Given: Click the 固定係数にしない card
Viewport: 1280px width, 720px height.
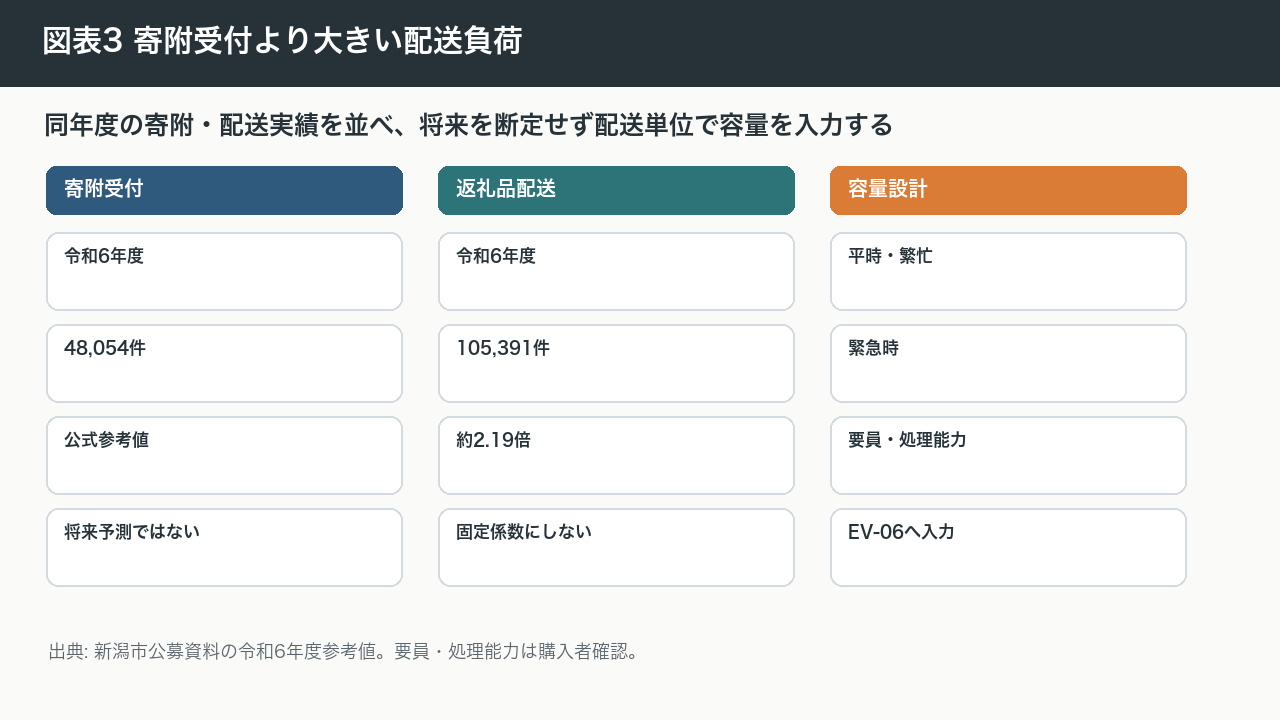Looking at the screenshot, I should pyautogui.click(x=616, y=548).
